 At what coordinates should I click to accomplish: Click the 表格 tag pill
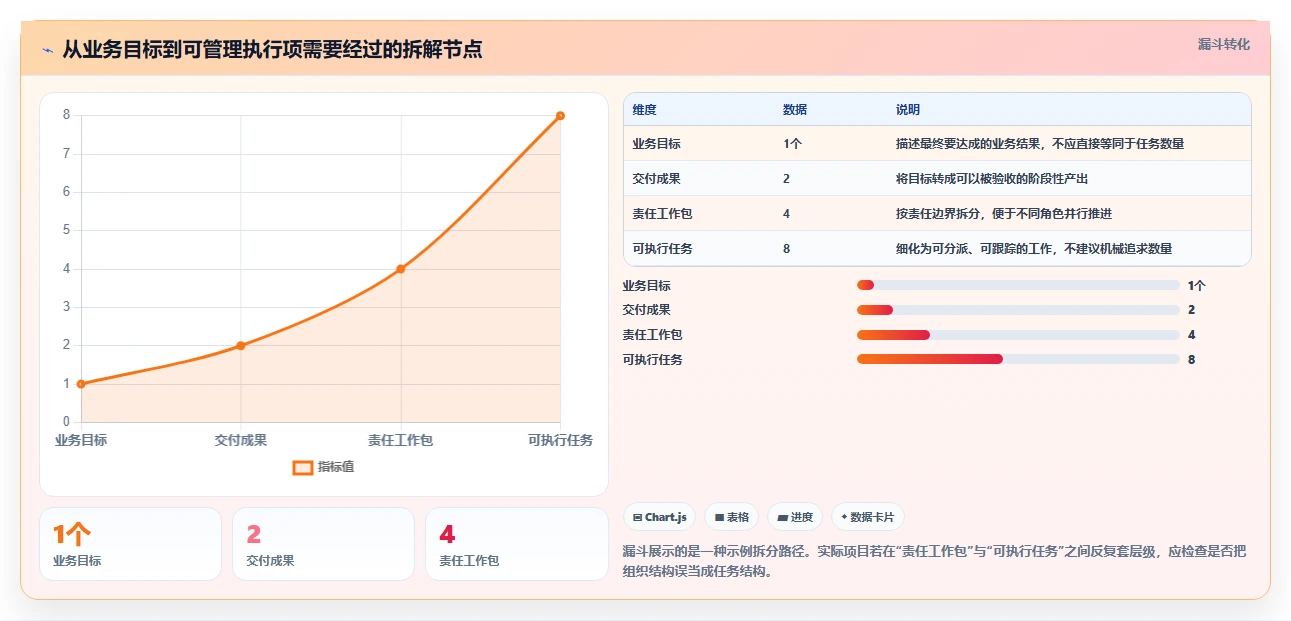click(x=732, y=517)
